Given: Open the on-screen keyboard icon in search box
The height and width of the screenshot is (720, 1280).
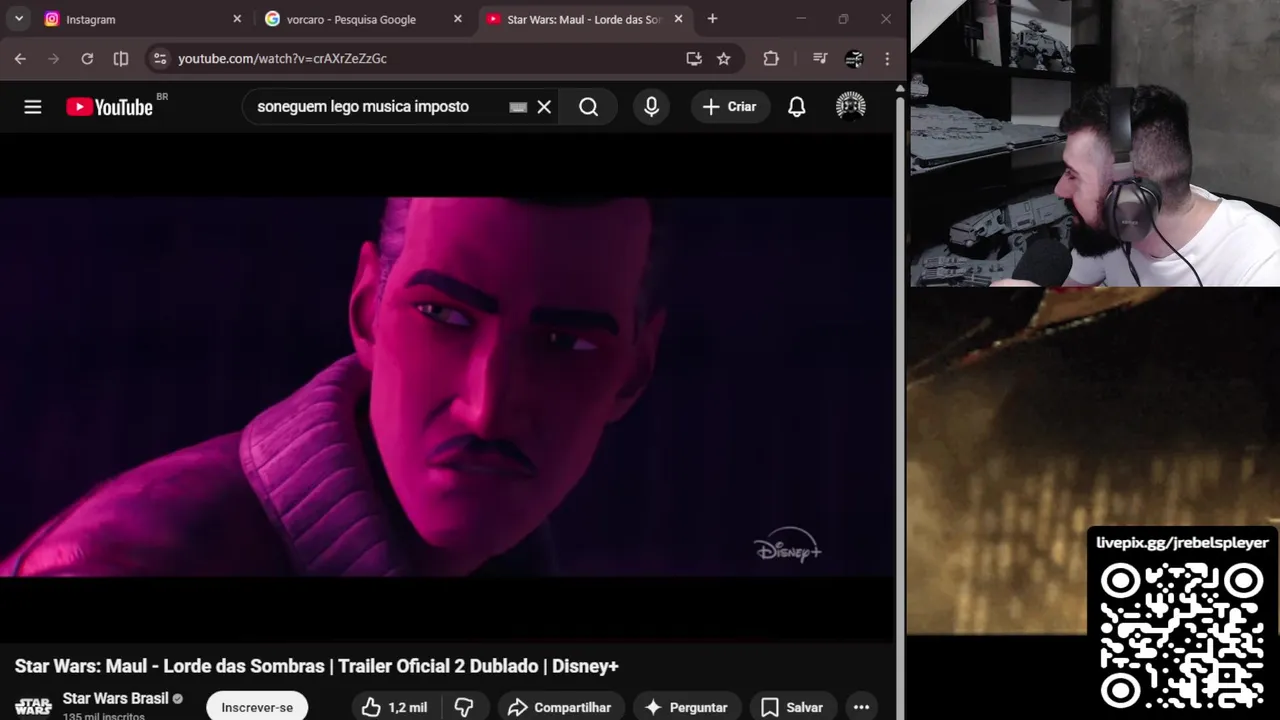Looking at the screenshot, I should [x=518, y=107].
